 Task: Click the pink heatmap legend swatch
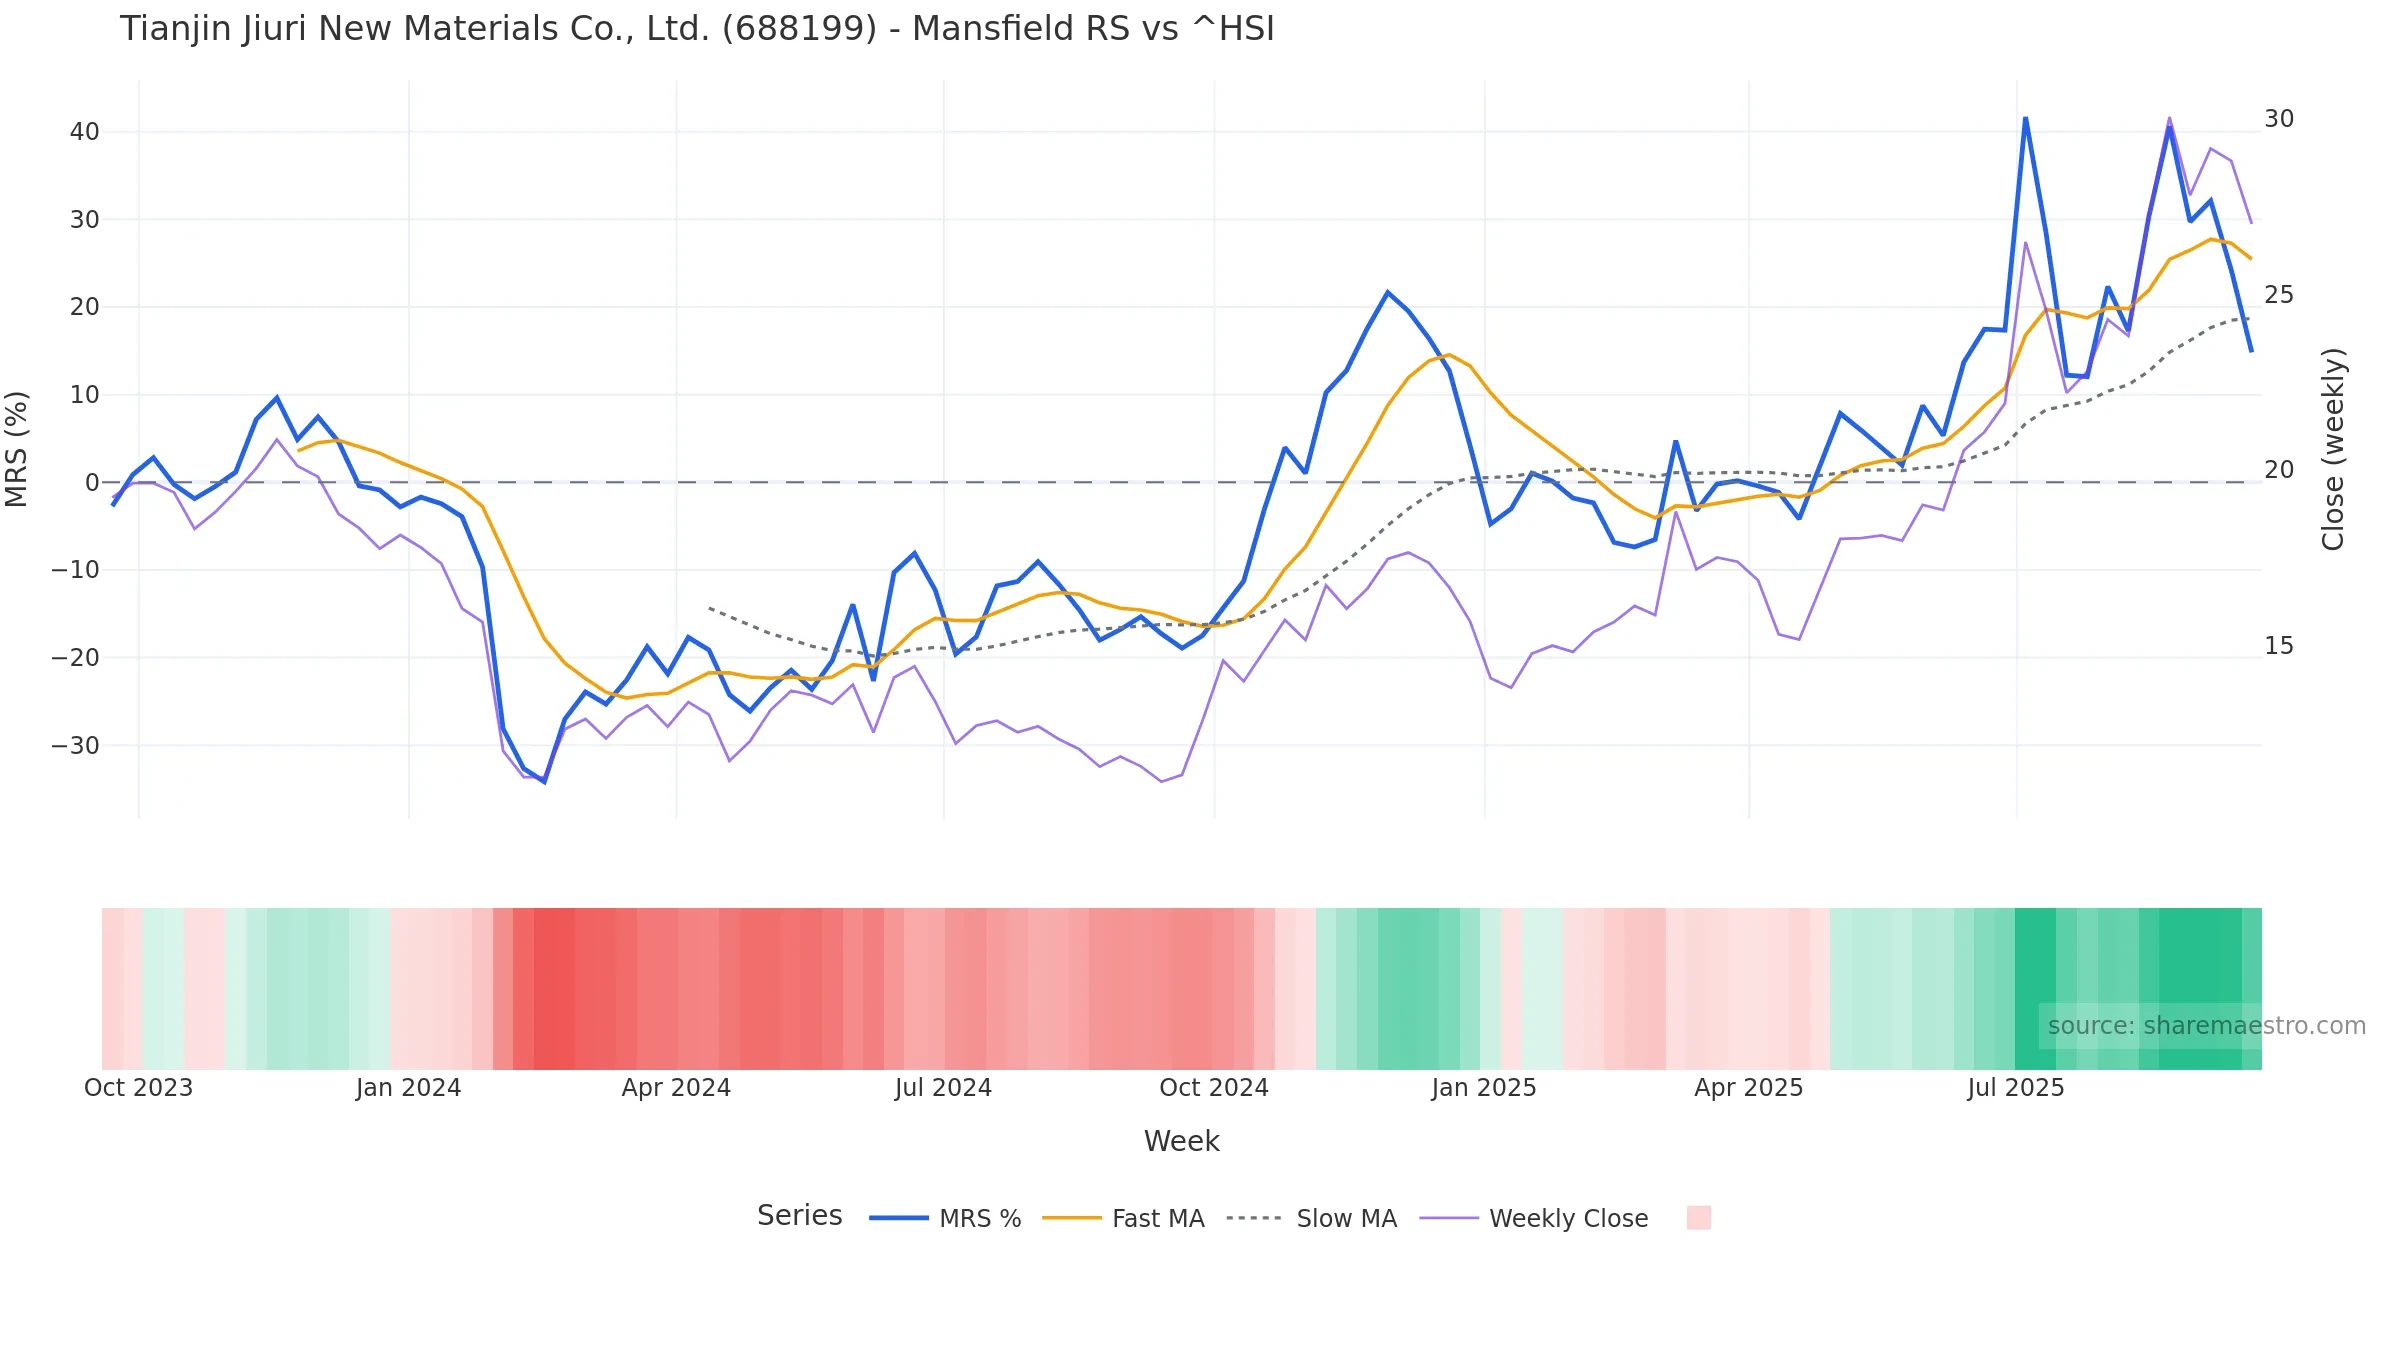click(x=1698, y=1217)
